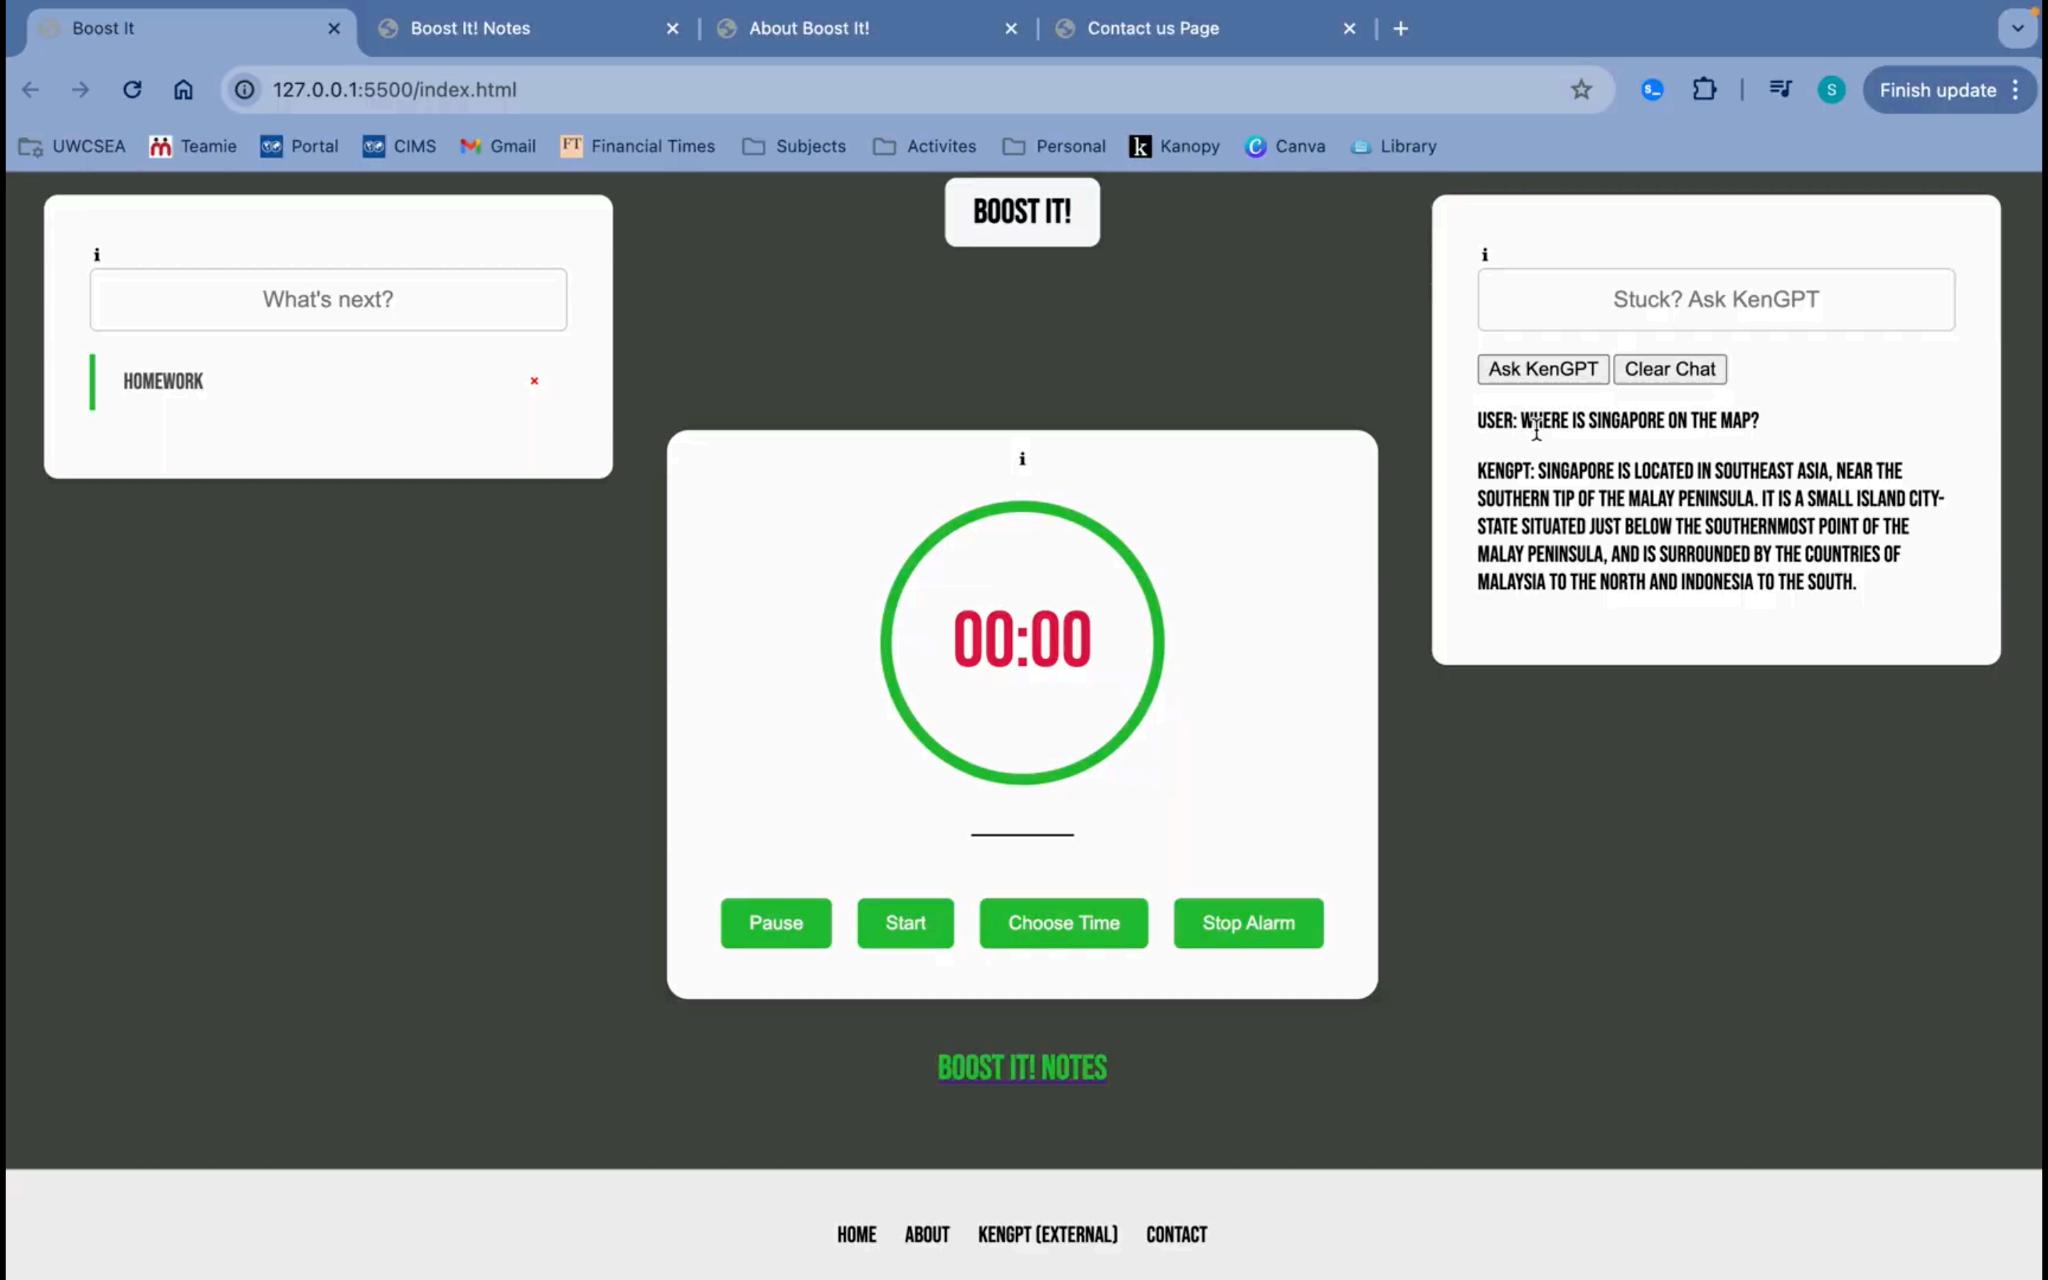The width and height of the screenshot is (2048, 1280).
Task: Click the info icon above the timer
Action: coord(1022,459)
